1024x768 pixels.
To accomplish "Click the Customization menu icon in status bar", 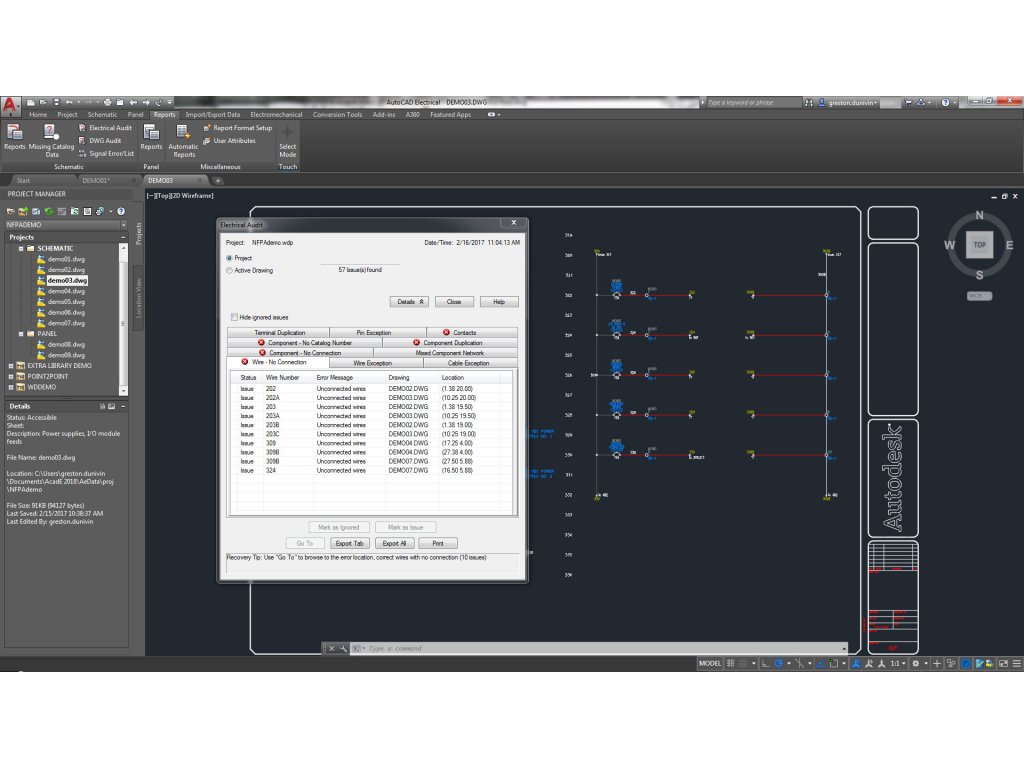I will point(1016,664).
